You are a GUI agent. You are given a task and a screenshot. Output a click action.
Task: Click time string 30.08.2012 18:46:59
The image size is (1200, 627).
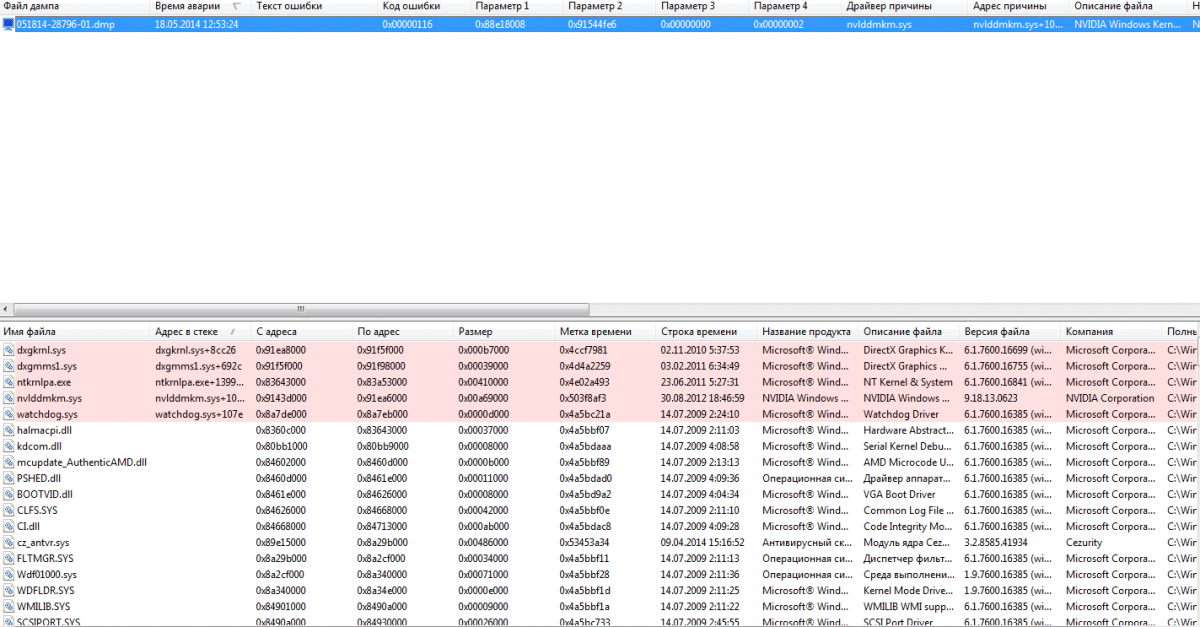coord(701,398)
